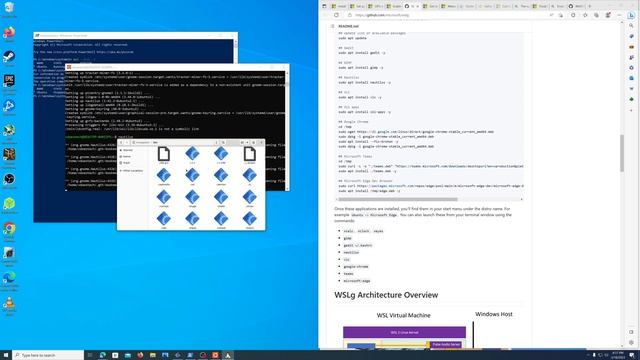Click Edge address bar with github.com URL

coord(447,15)
